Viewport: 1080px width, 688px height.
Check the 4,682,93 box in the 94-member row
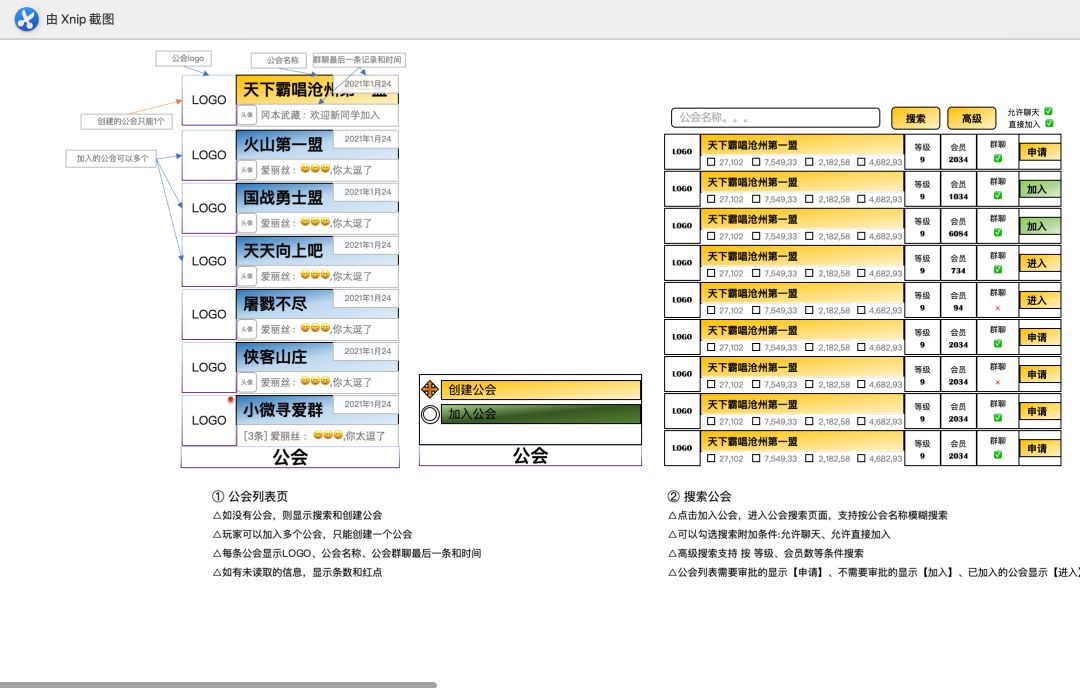861,311
